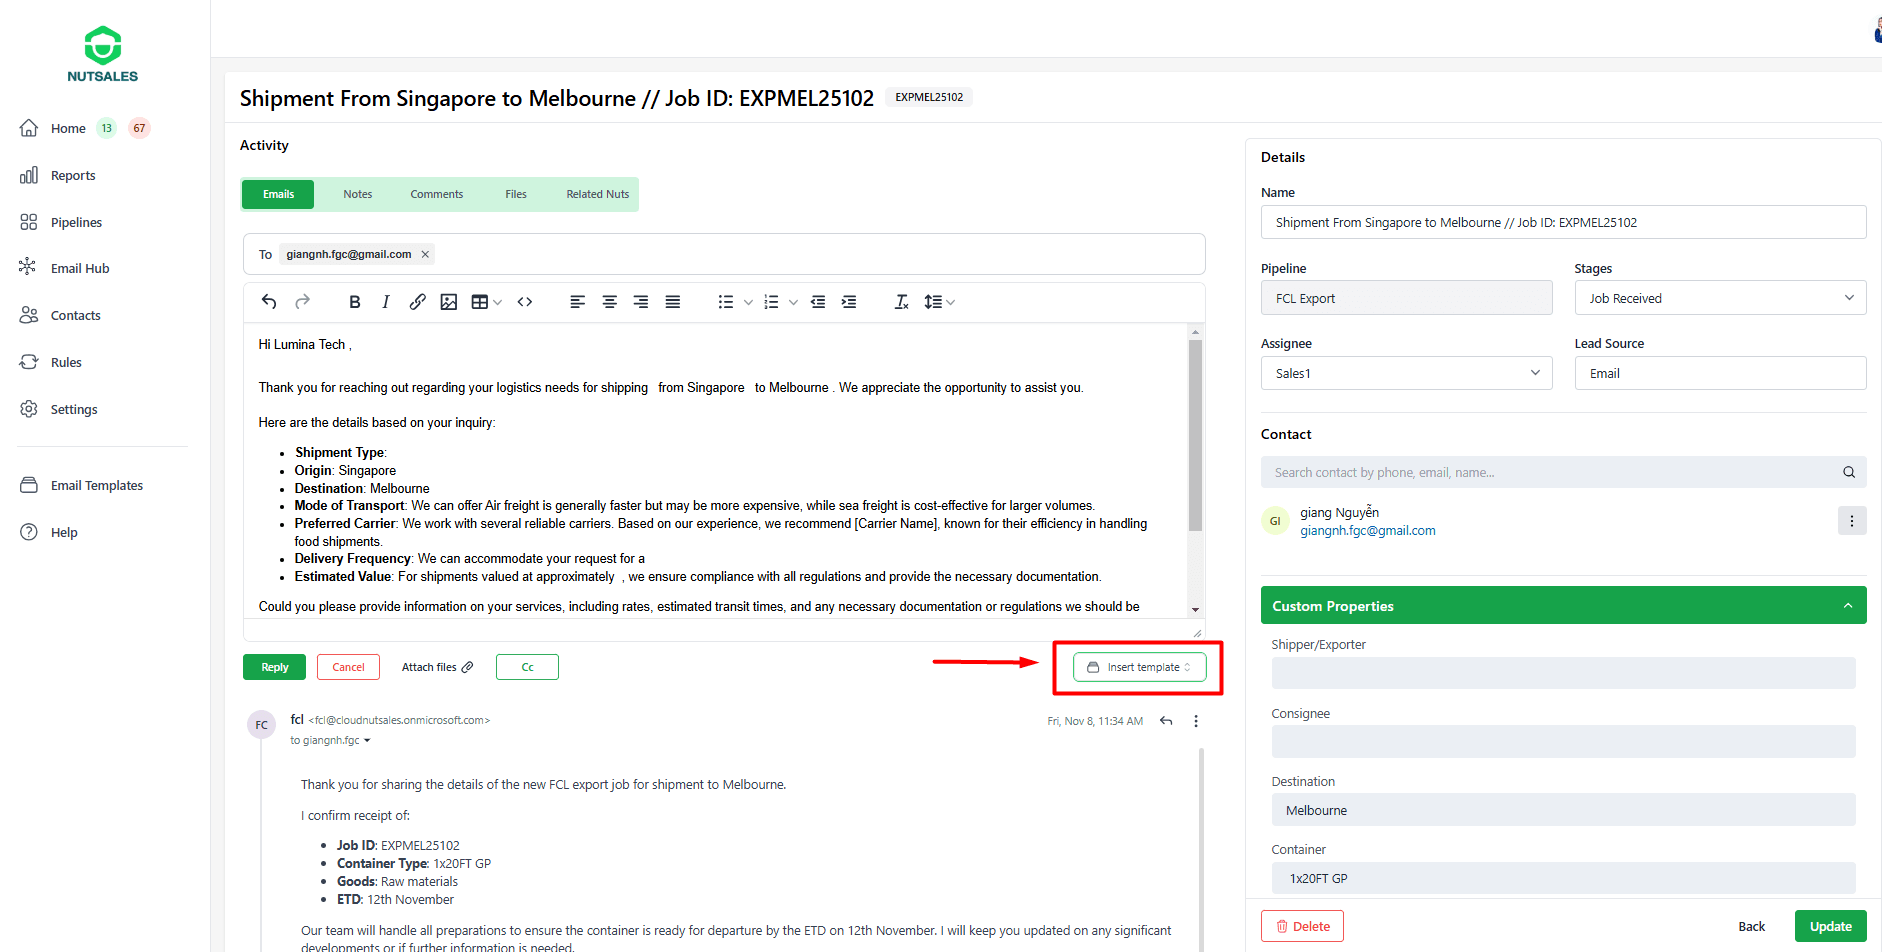Viewport: 1882px width, 952px height.
Task: Show the Related Nuts tab
Action: pyautogui.click(x=597, y=194)
